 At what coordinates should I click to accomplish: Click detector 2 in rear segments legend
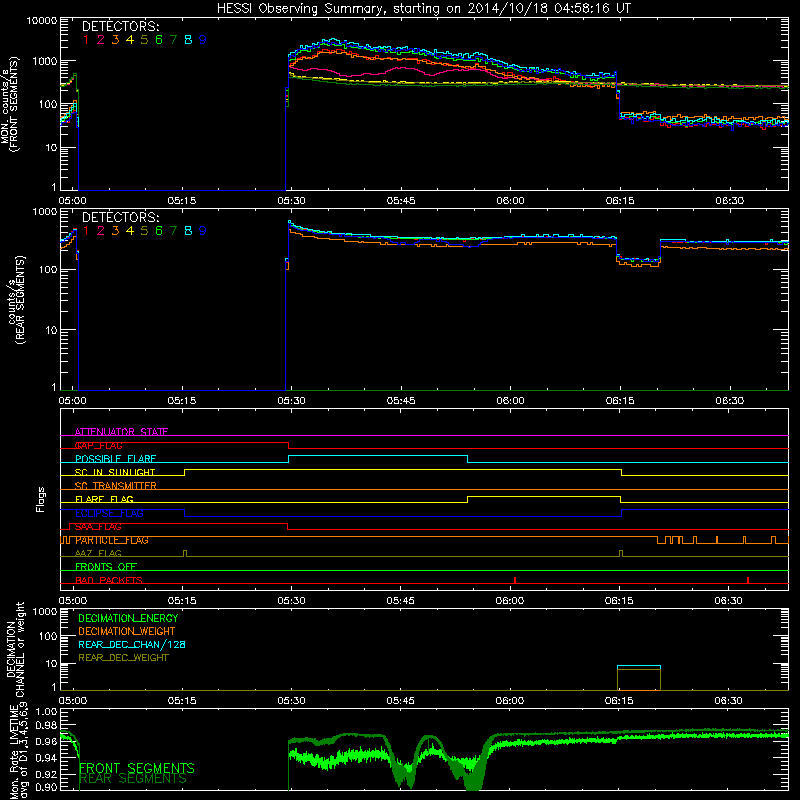pyautogui.click(x=101, y=231)
